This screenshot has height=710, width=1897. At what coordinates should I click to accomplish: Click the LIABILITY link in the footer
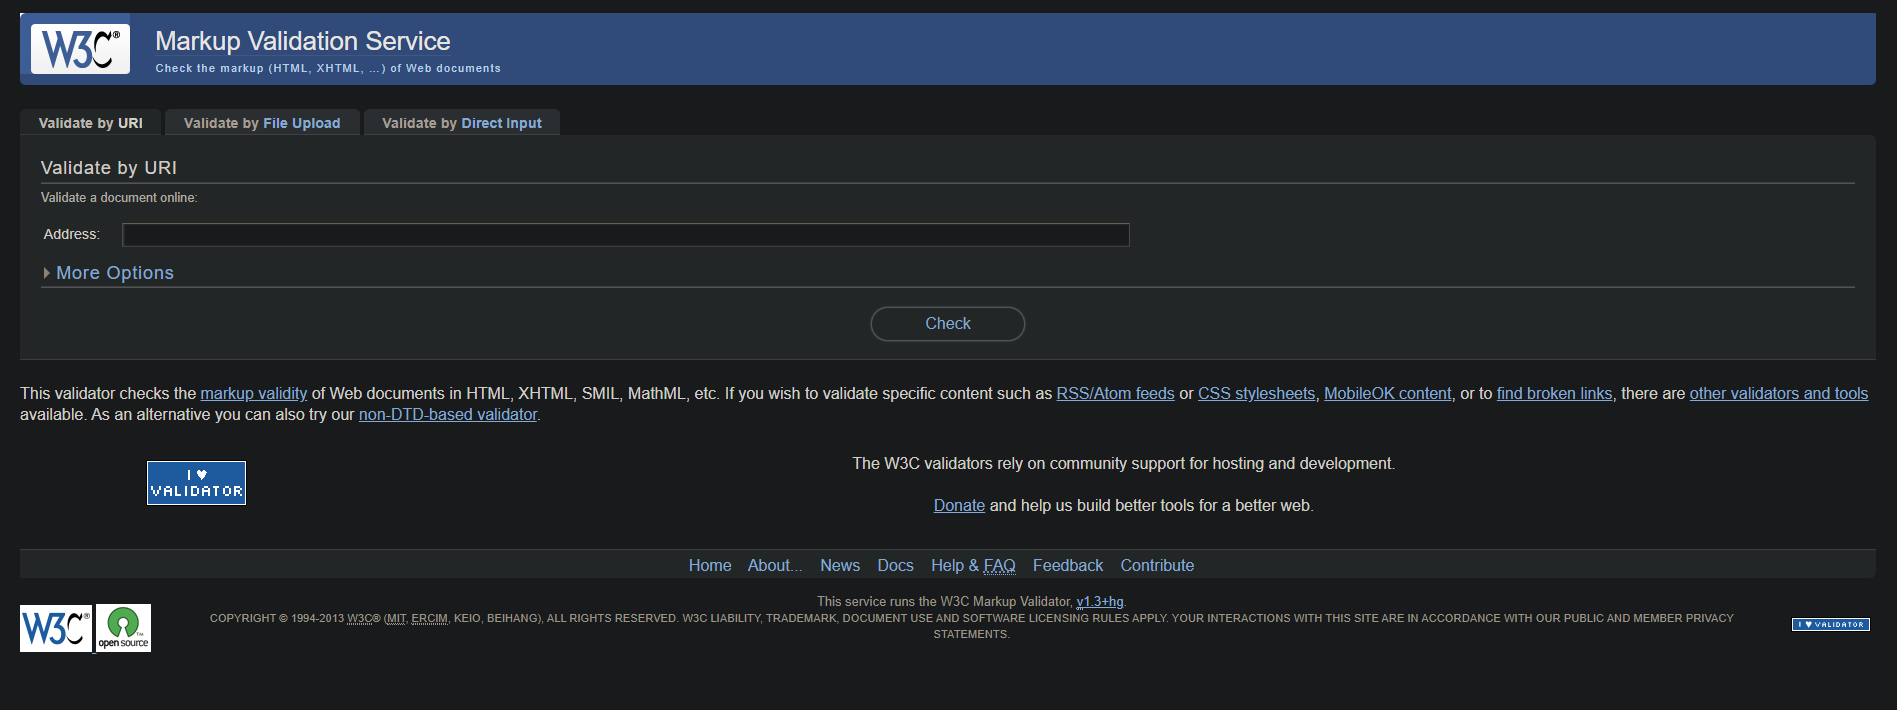pos(735,619)
